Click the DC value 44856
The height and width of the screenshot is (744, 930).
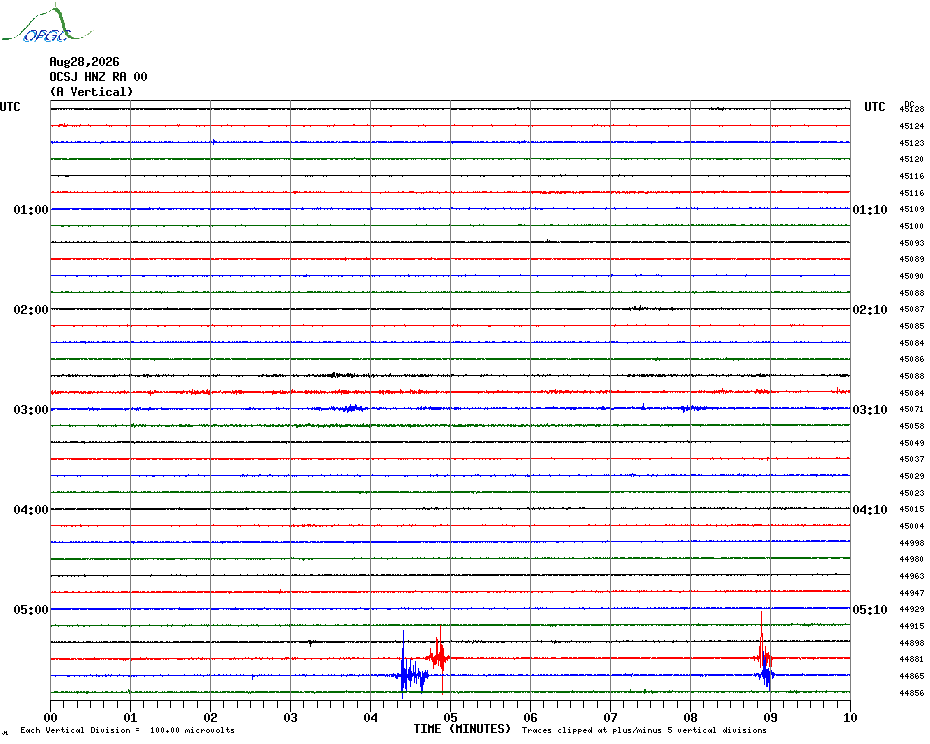(x=912, y=693)
